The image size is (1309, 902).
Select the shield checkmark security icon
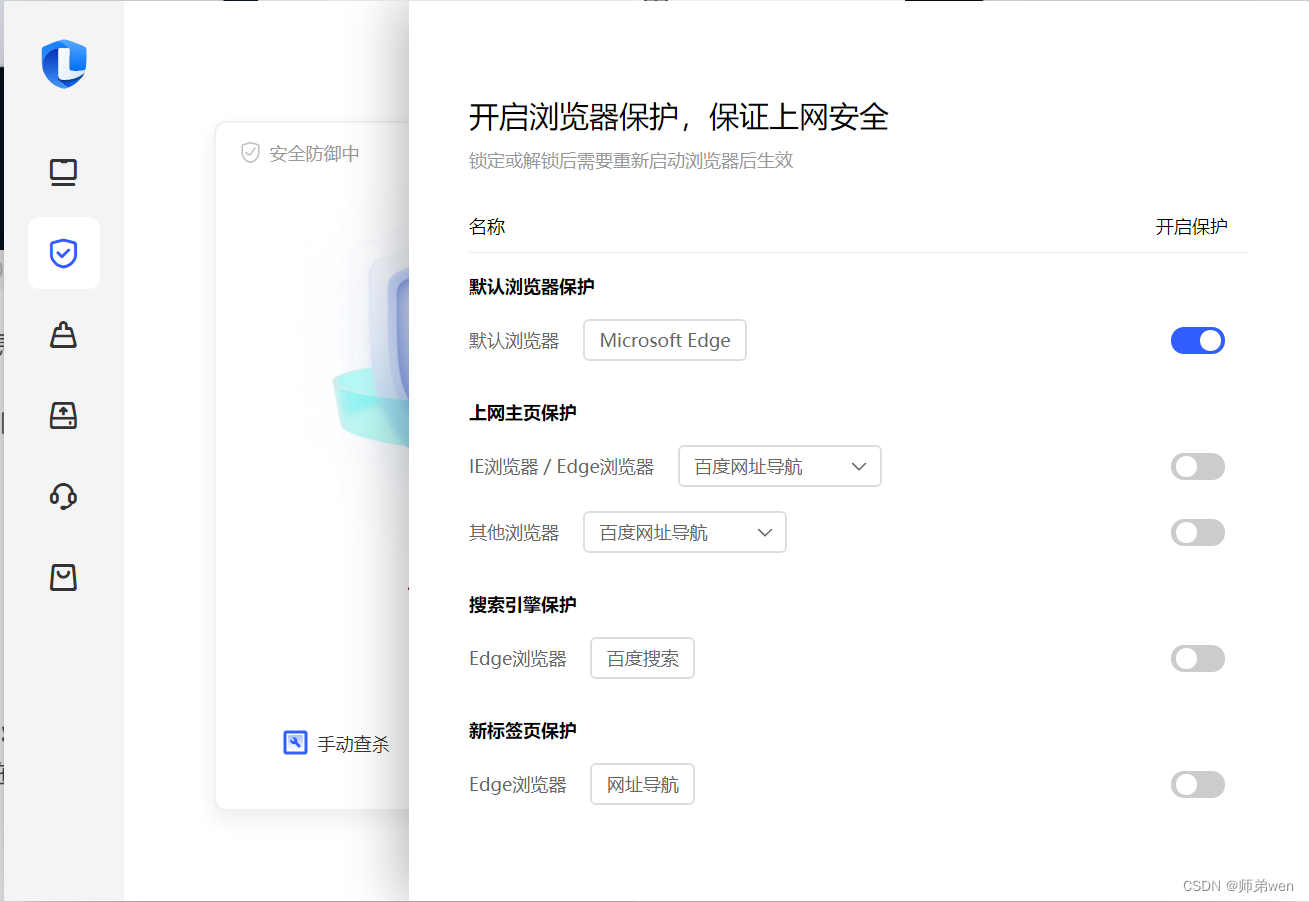[64, 253]
